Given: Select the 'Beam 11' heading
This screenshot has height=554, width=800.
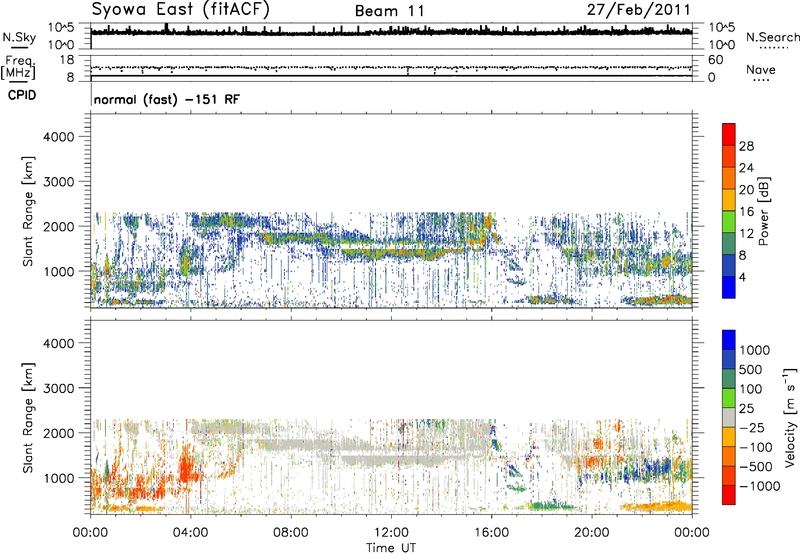Looking at the screenshot, I should tap(389, 11).
